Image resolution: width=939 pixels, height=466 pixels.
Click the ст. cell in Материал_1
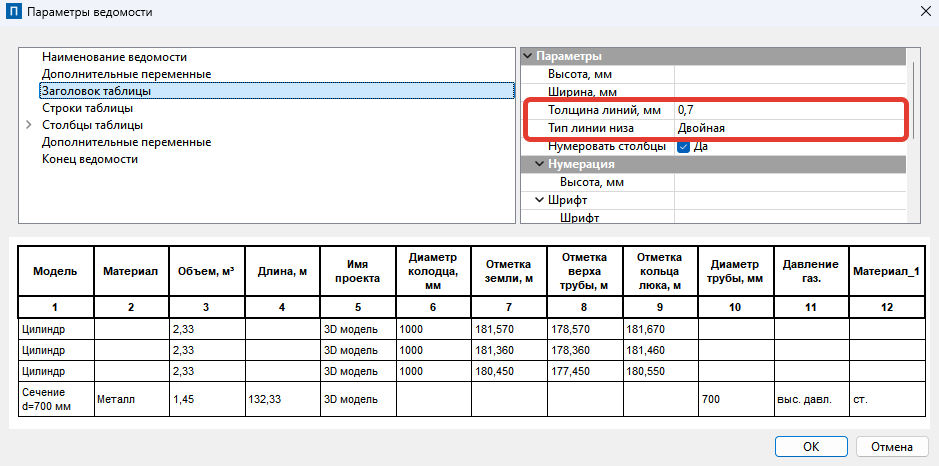(887, 400)
